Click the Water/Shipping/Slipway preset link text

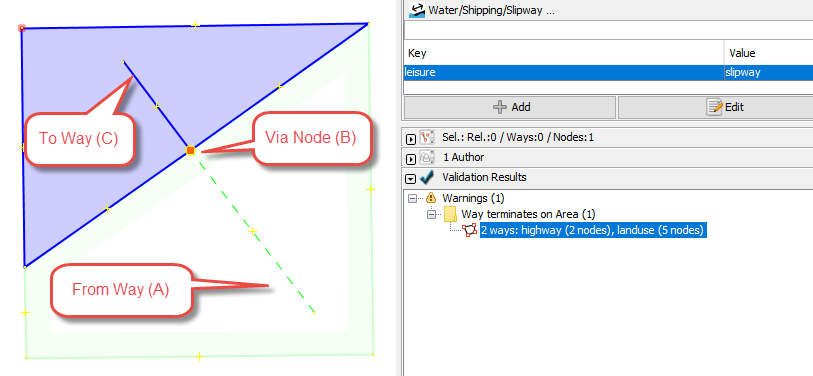(491, 10)
